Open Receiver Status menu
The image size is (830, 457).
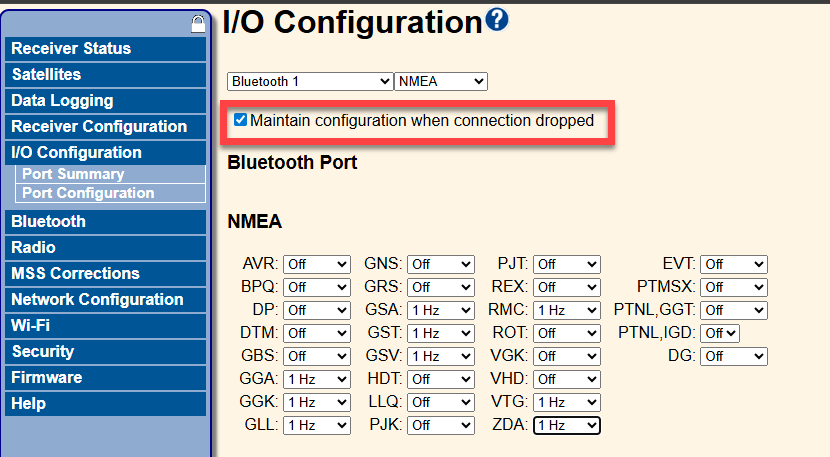[x=71, y=48]
